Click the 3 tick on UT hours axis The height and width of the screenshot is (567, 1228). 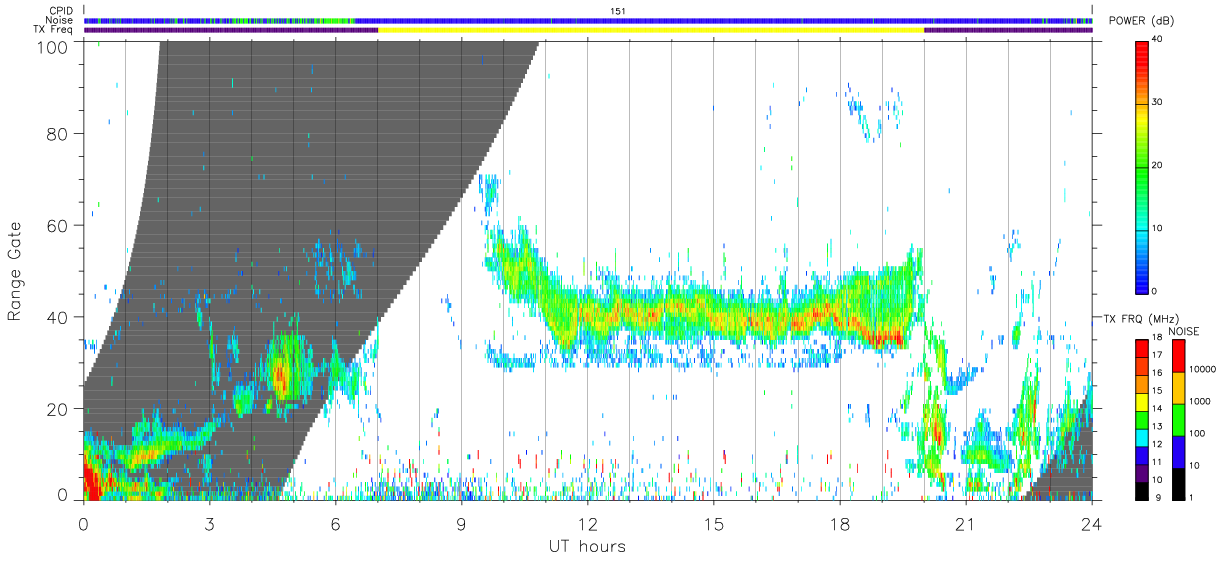click(209, 524)
